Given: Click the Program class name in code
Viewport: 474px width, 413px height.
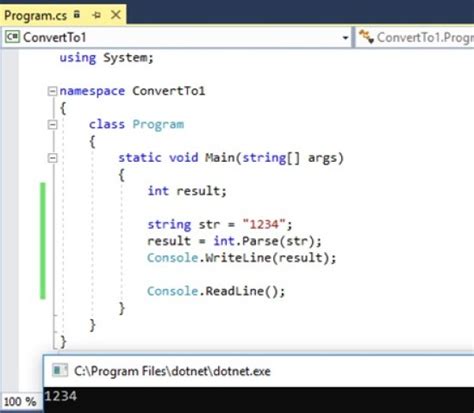Looking at the screenshot, I should point(158,125).
